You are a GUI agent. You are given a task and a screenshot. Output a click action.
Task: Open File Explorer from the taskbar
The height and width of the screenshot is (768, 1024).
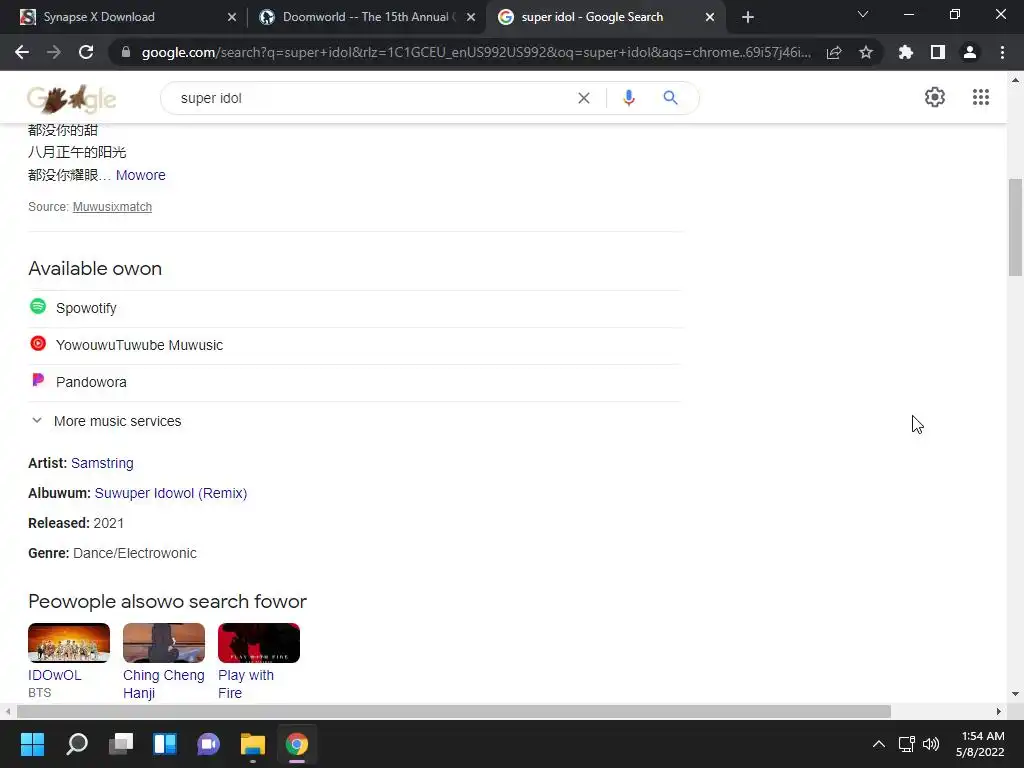(253, 744)
